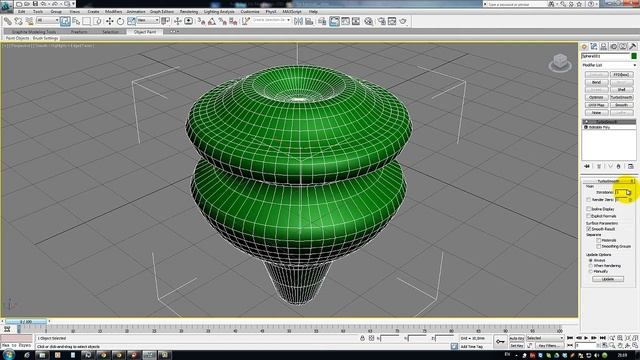Click the TurboSmooth modifier button
Screen dimensions: 640x360
621,98
